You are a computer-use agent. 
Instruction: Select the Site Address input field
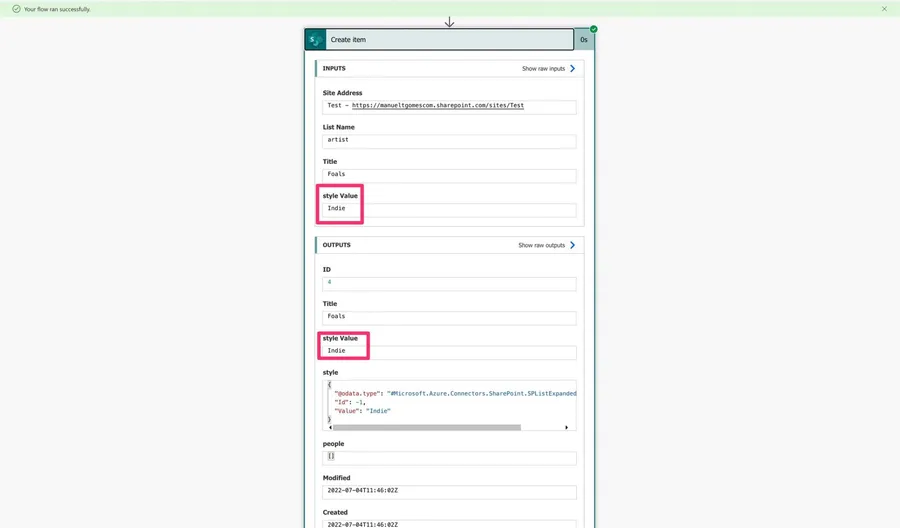[449, 106]
